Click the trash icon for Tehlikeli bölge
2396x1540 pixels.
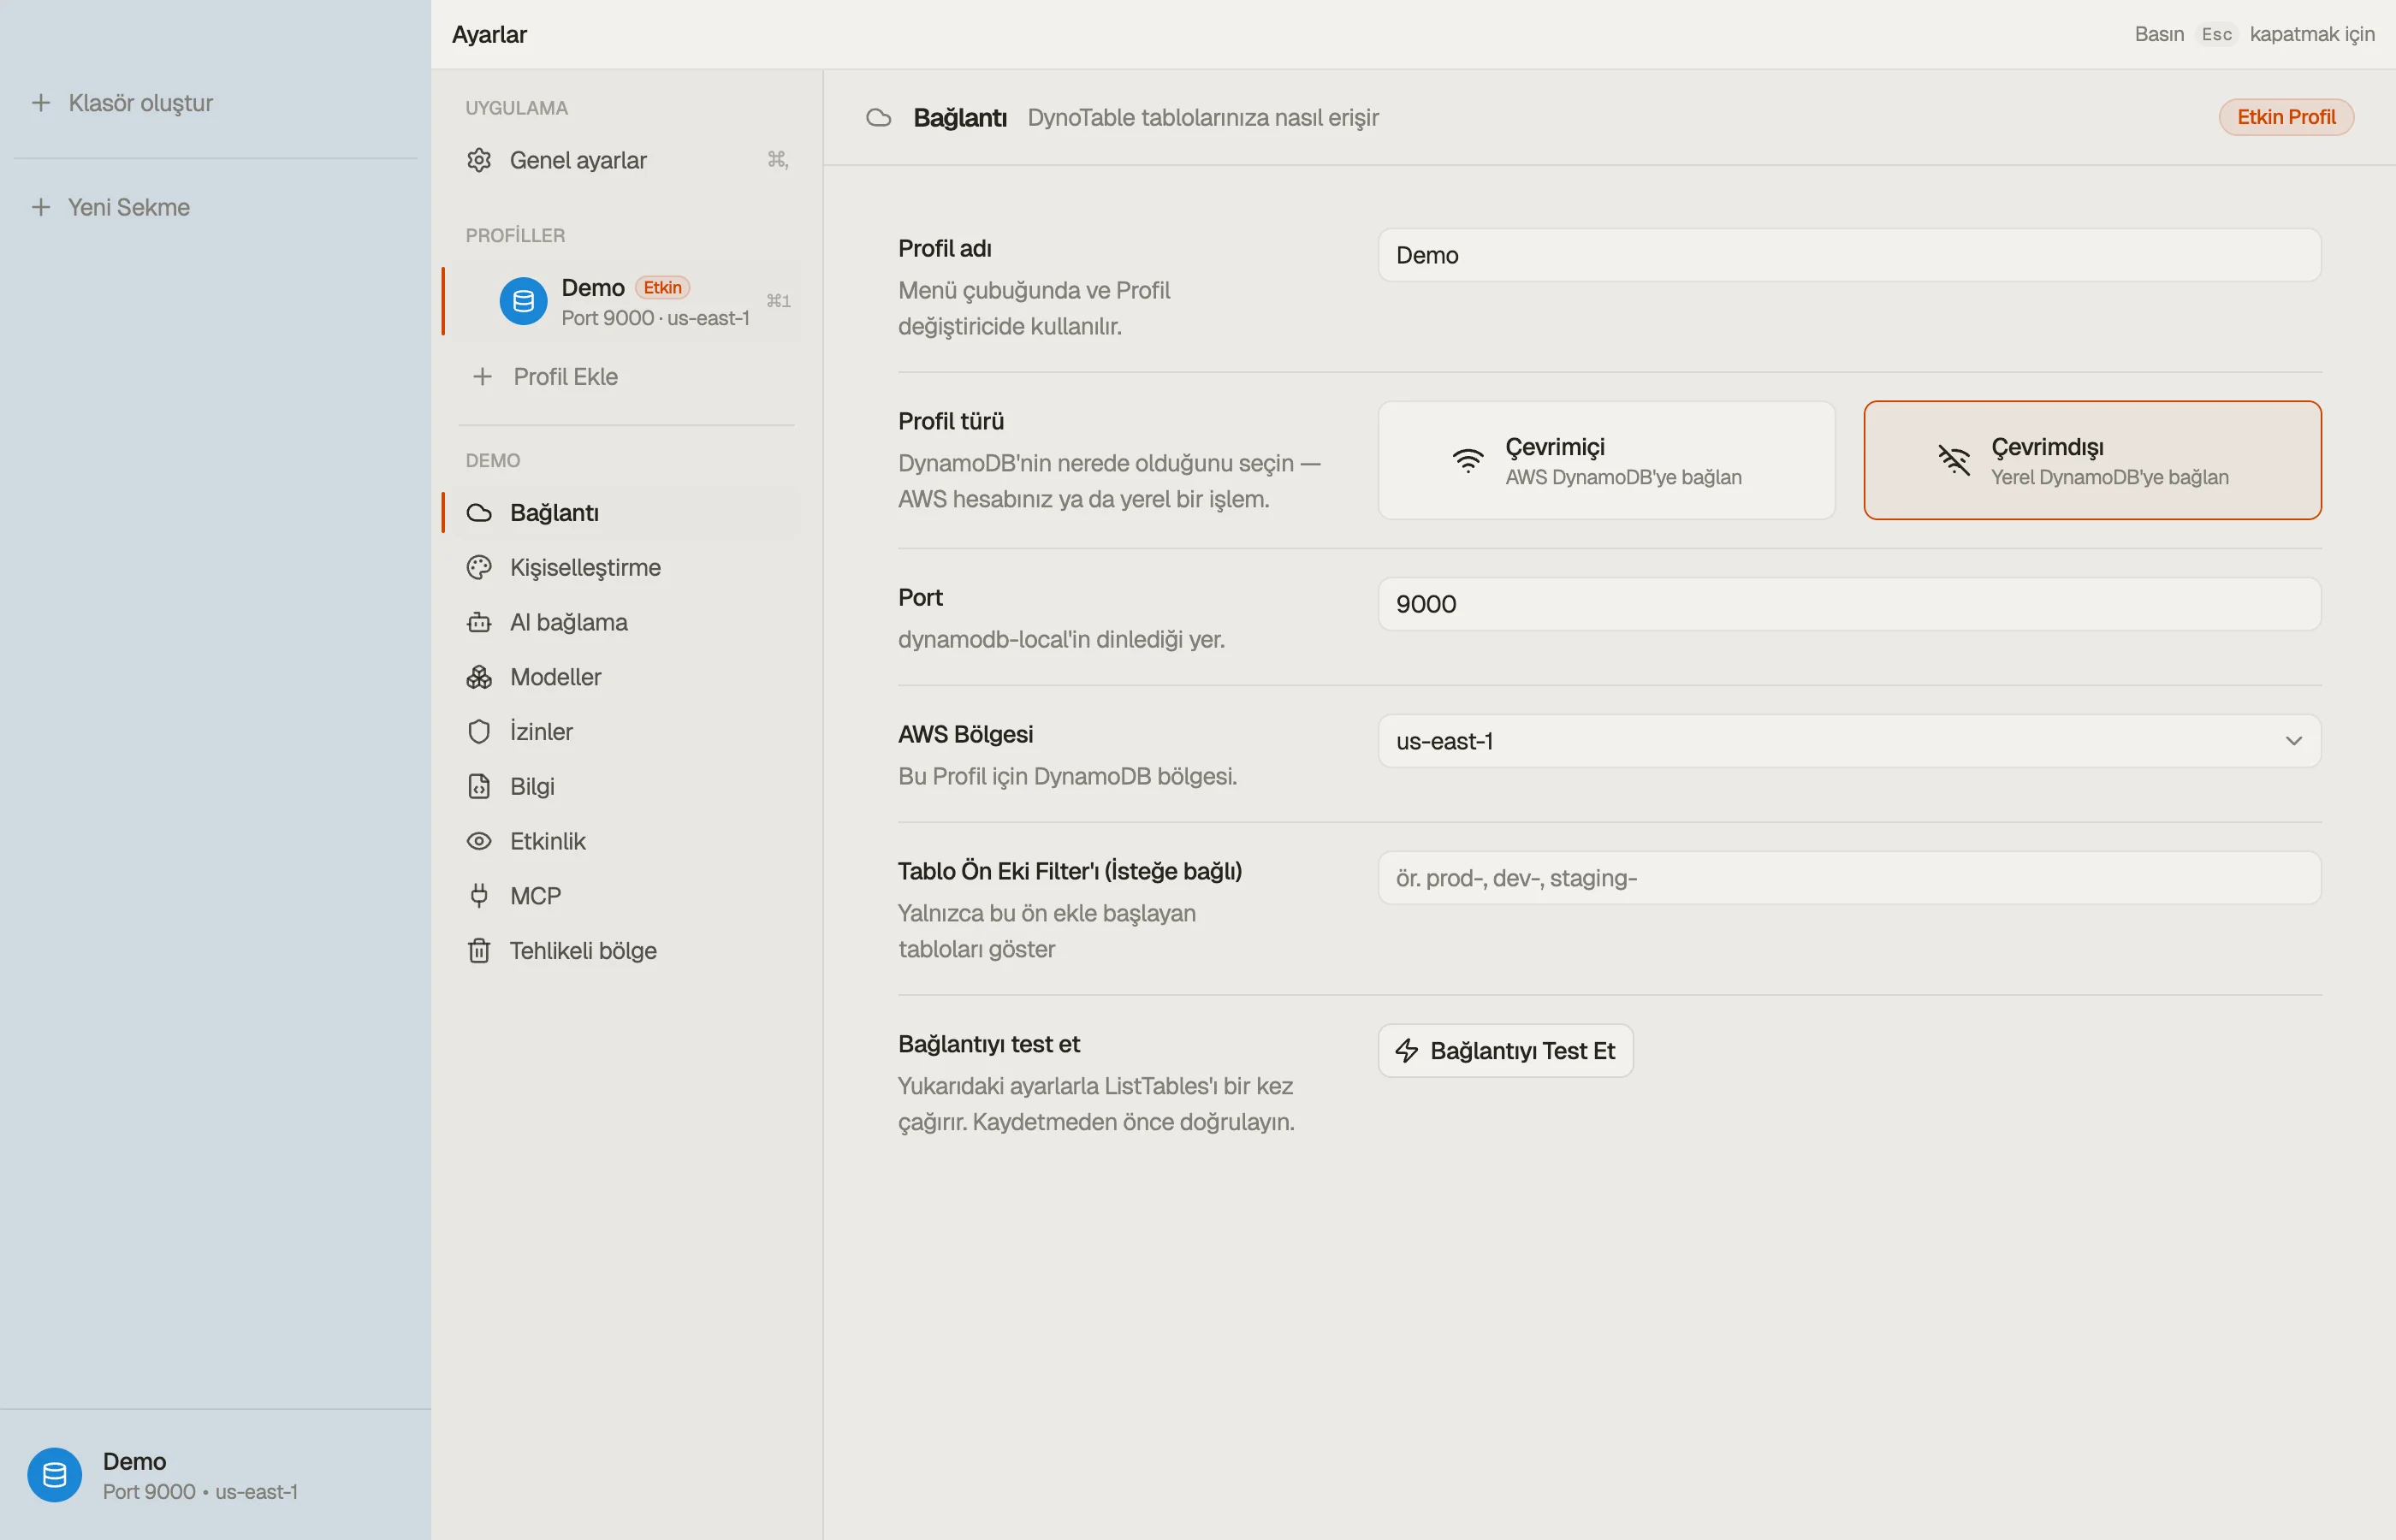pos(479,951)
